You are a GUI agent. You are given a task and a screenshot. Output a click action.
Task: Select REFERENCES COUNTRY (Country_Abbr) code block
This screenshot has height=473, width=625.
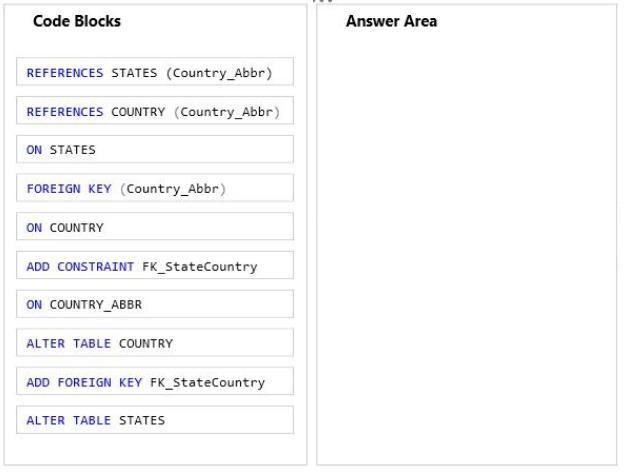click(155, 110)
